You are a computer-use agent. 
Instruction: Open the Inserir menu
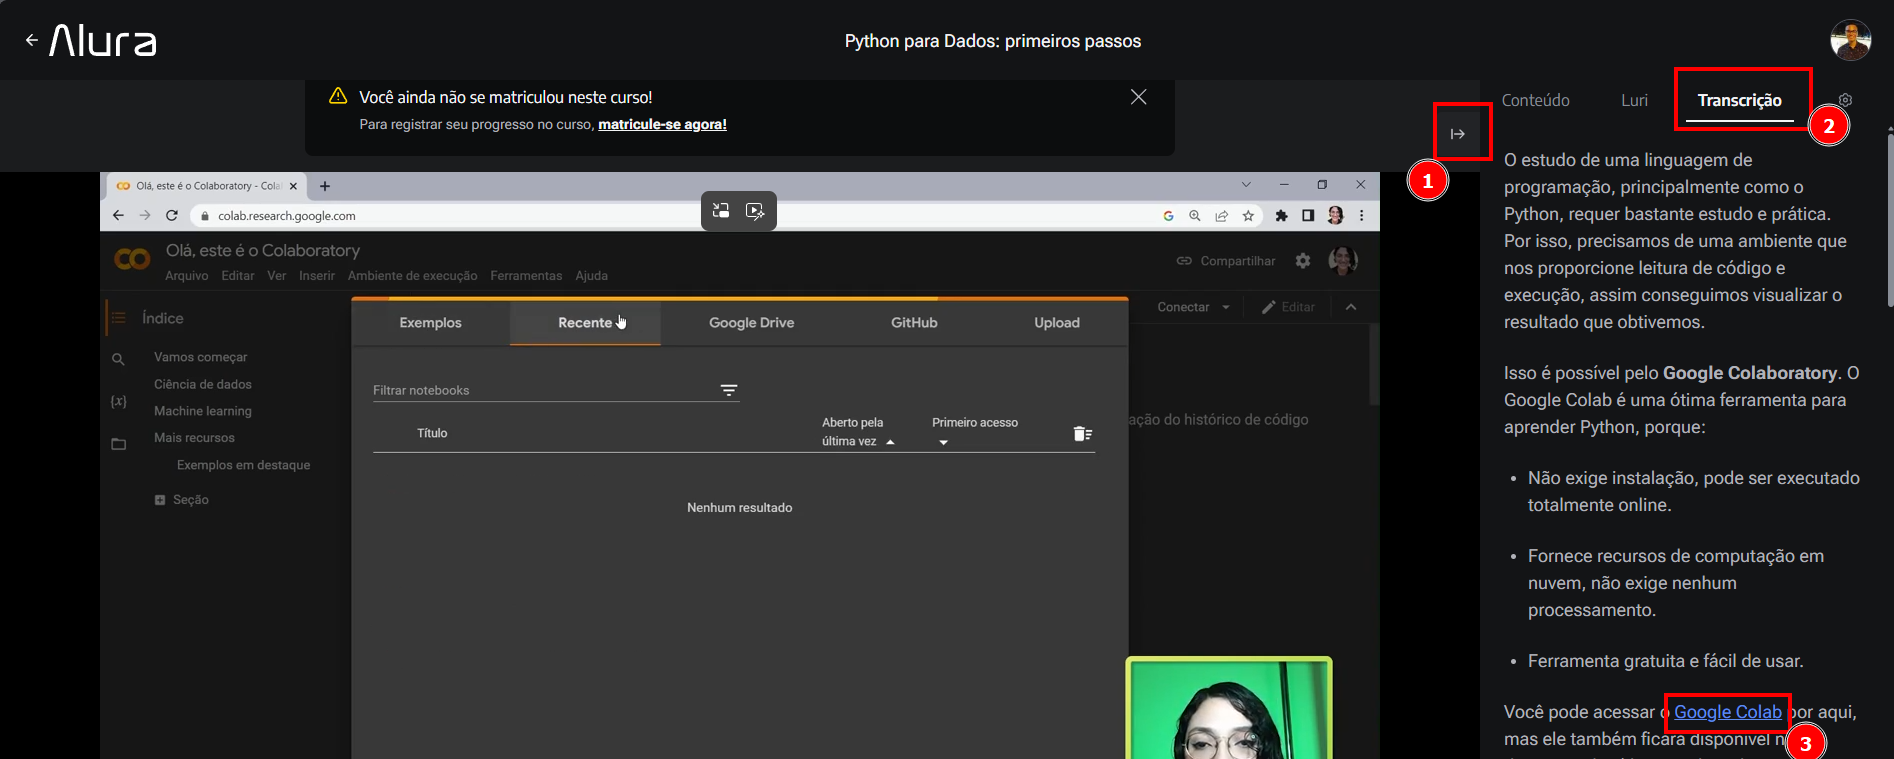[317, 276]
